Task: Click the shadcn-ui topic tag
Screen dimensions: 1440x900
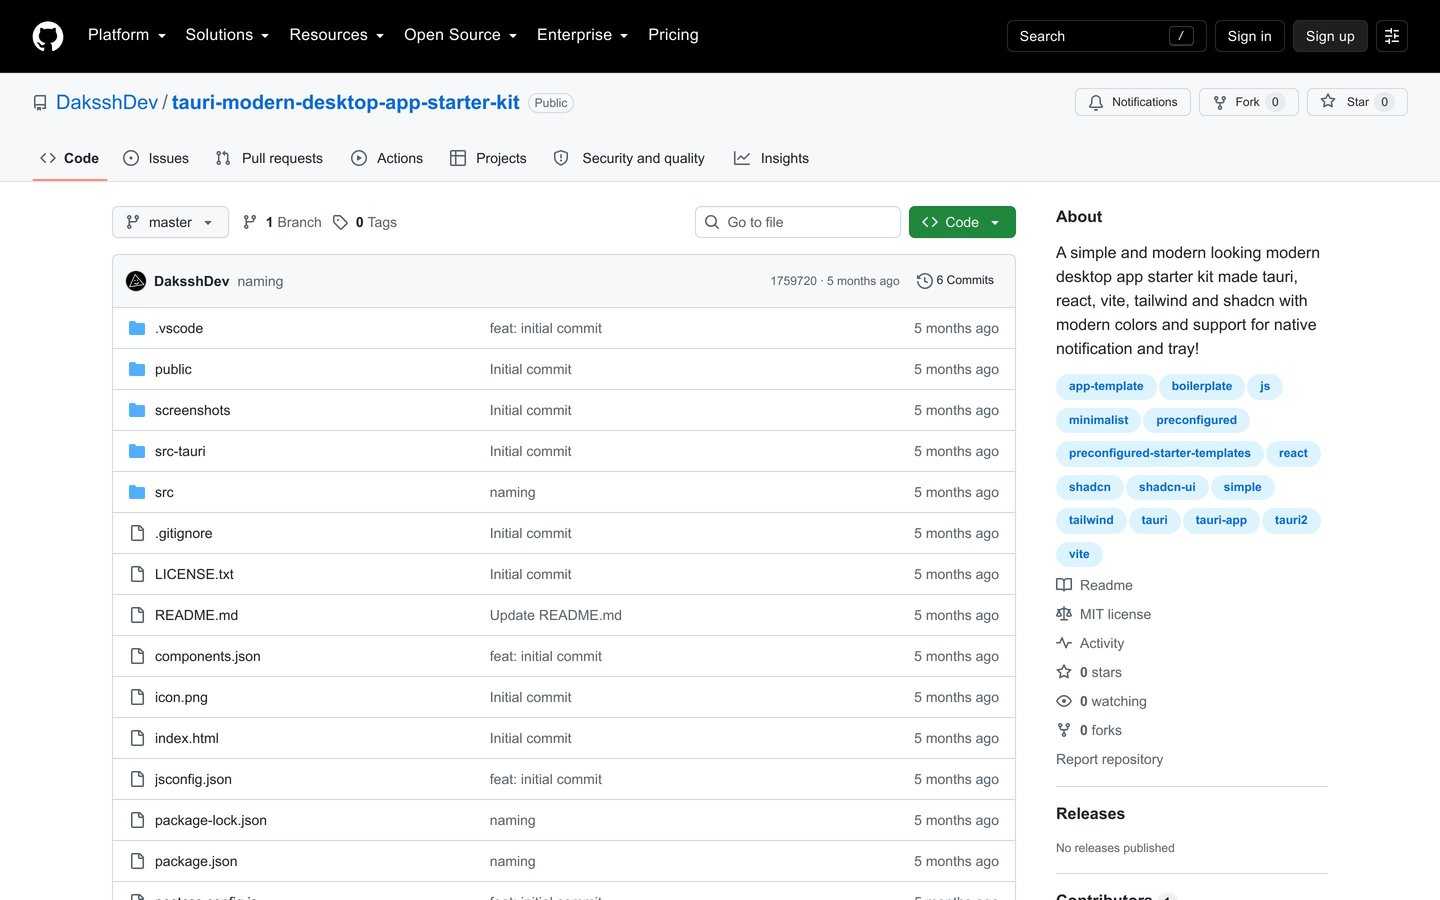Action: coord(1167,487)
